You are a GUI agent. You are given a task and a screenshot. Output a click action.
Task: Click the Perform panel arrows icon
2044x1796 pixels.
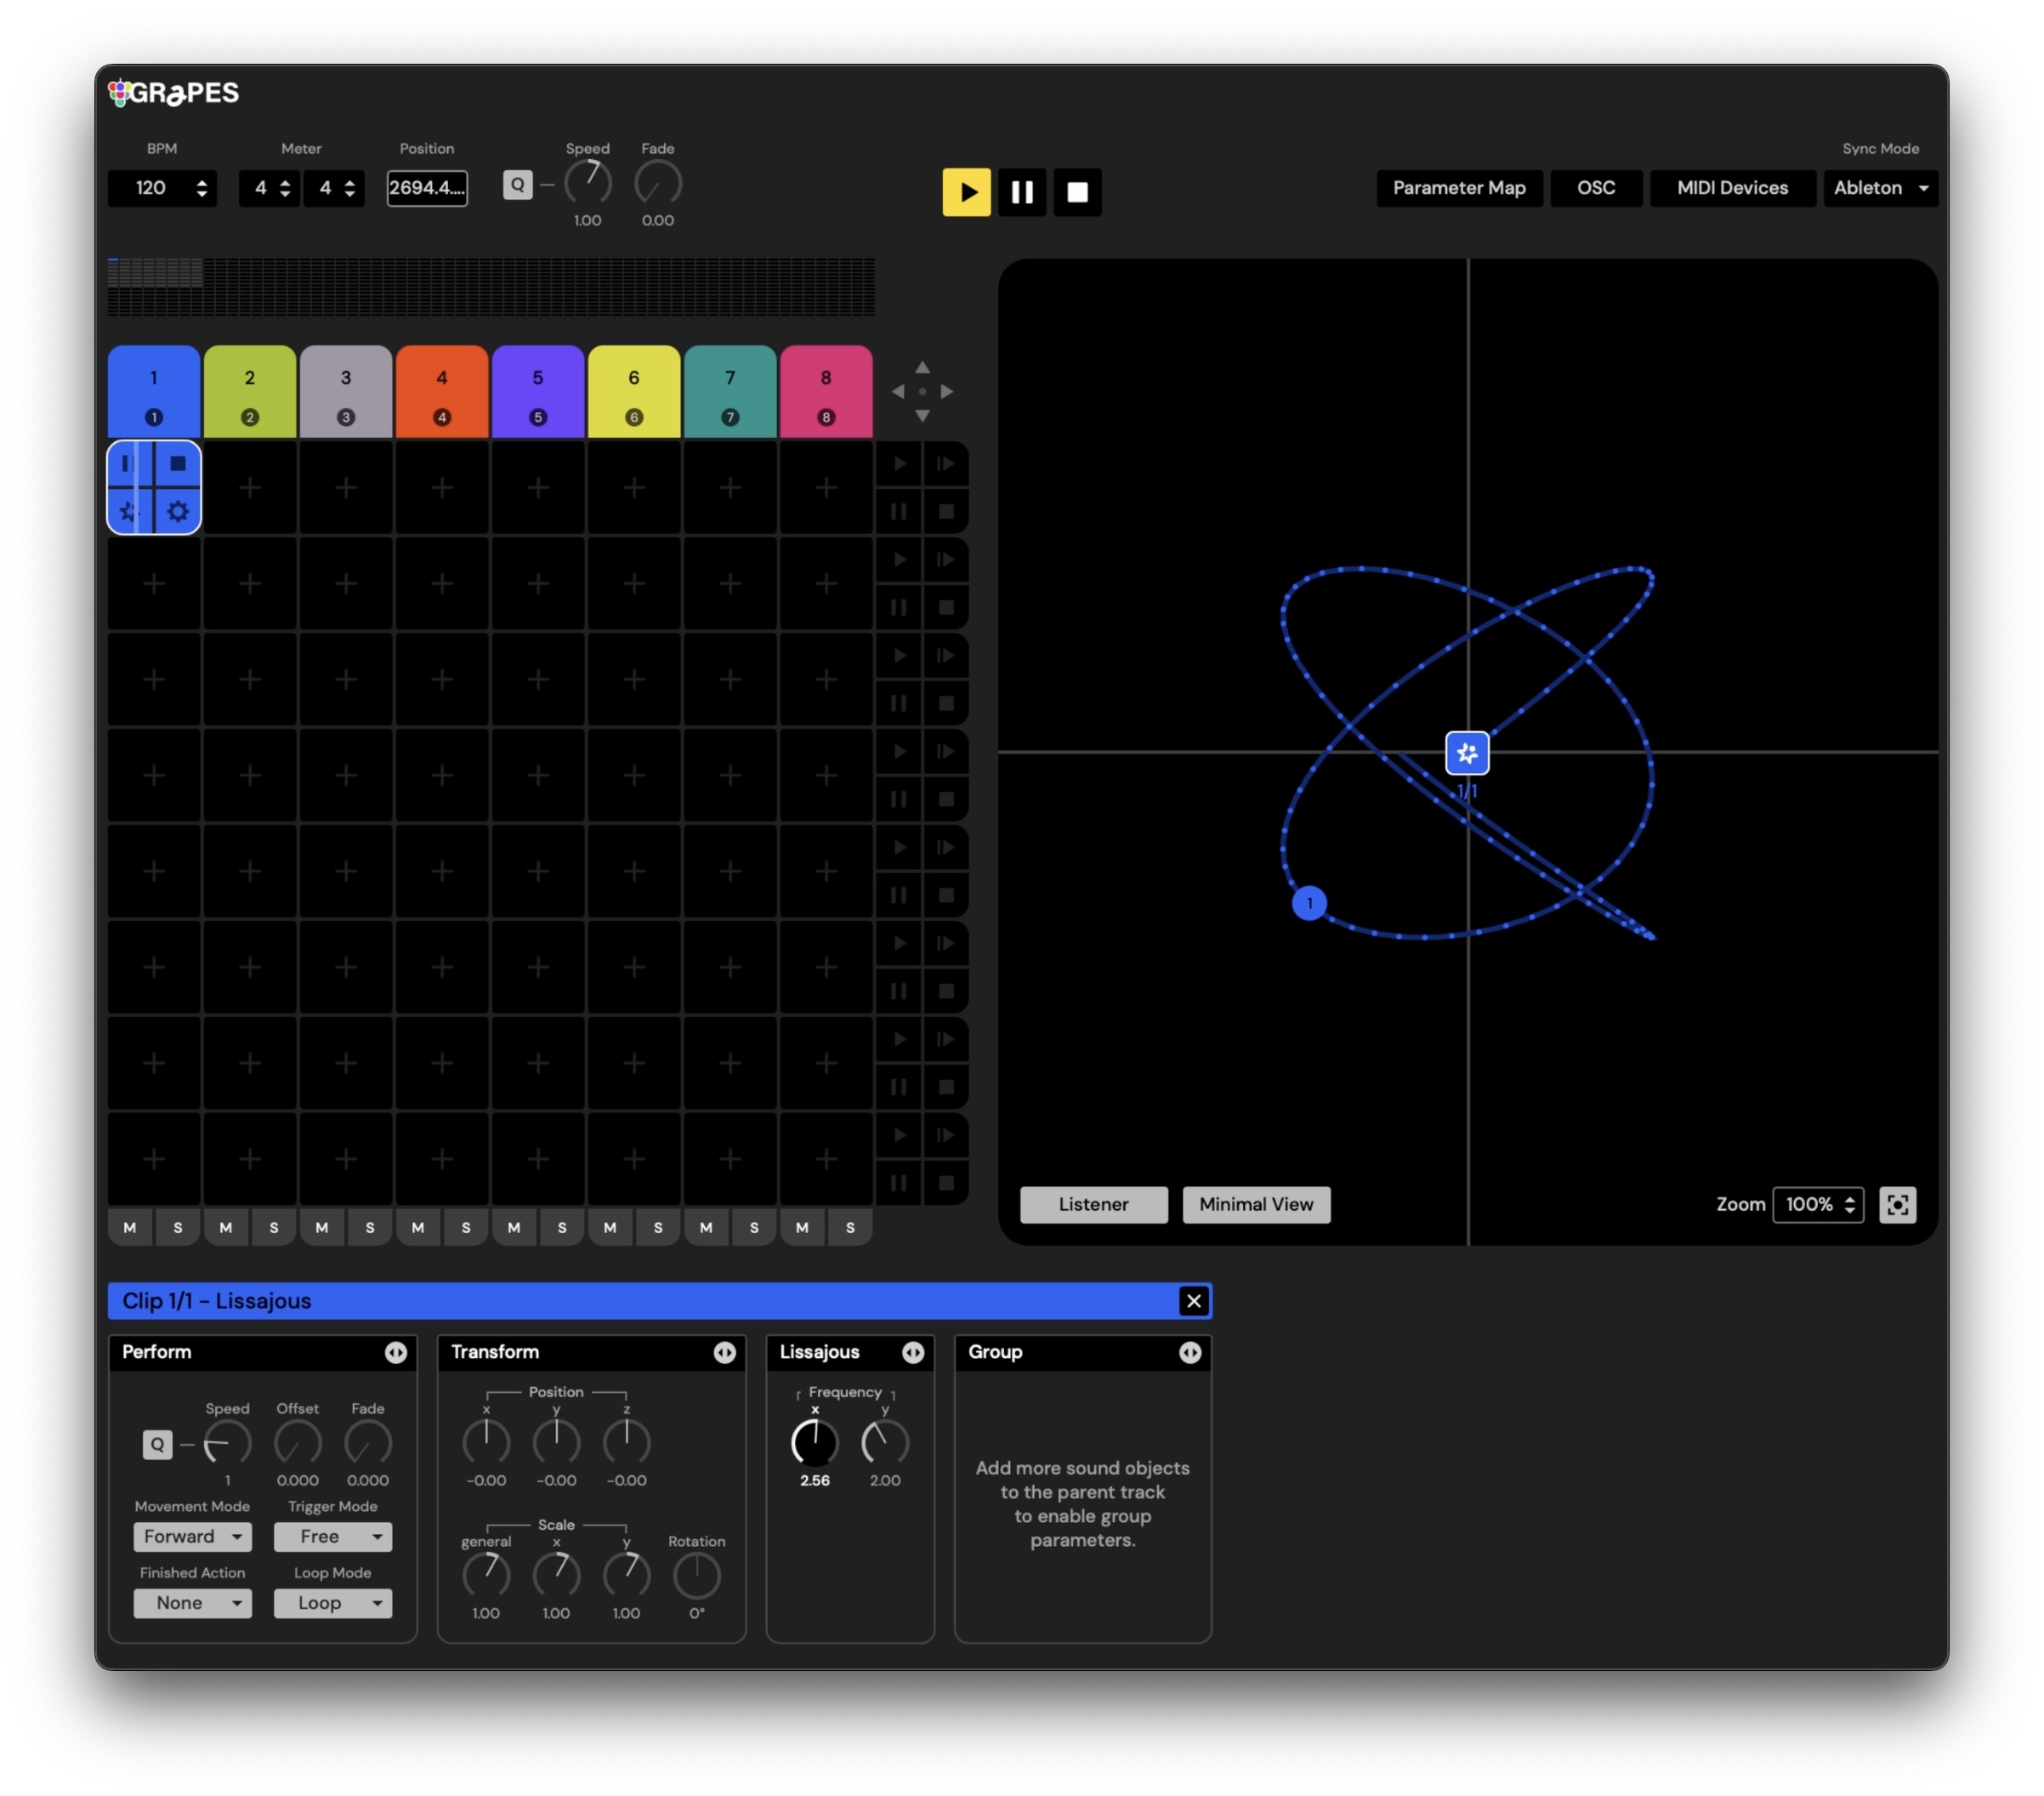coord(396,1352)
